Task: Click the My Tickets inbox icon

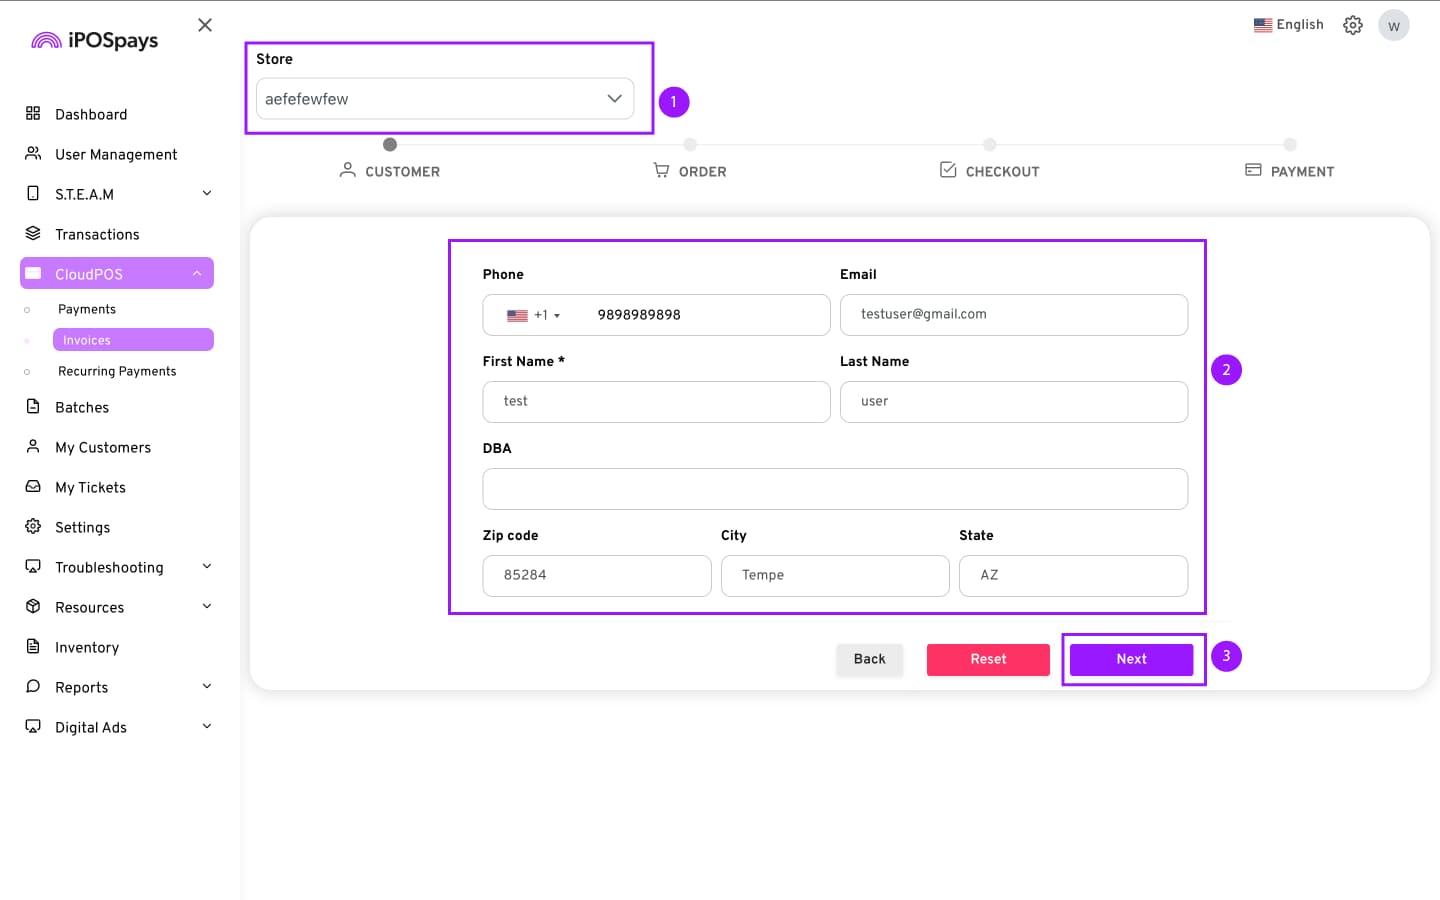Action: (33, 487)
